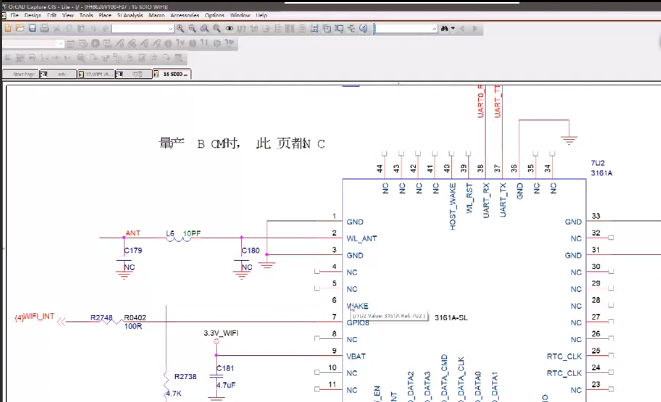Switch to the SDIO schematic tab
The width and height of the screenshot is (661, 402).
point(171,74)
